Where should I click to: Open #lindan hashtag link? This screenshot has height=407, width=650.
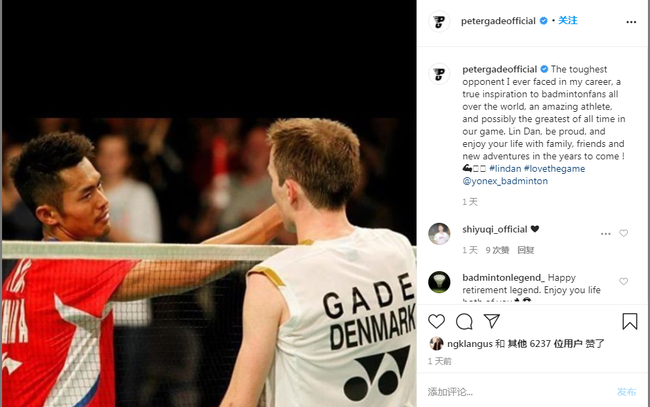click(505, 169)
